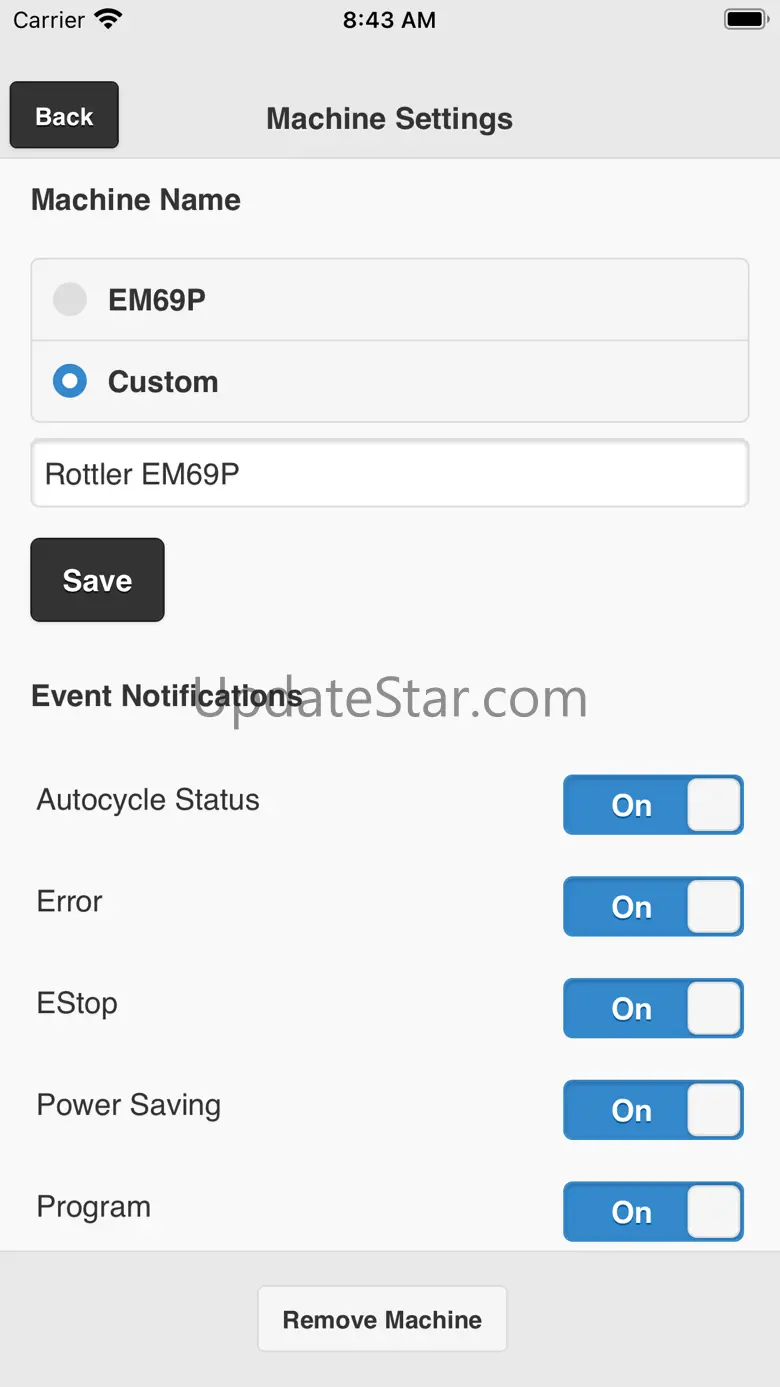This screenshot has height=1387, width=780.
Task: Toggle the Power Saving notification switch
Action: 653,1110
